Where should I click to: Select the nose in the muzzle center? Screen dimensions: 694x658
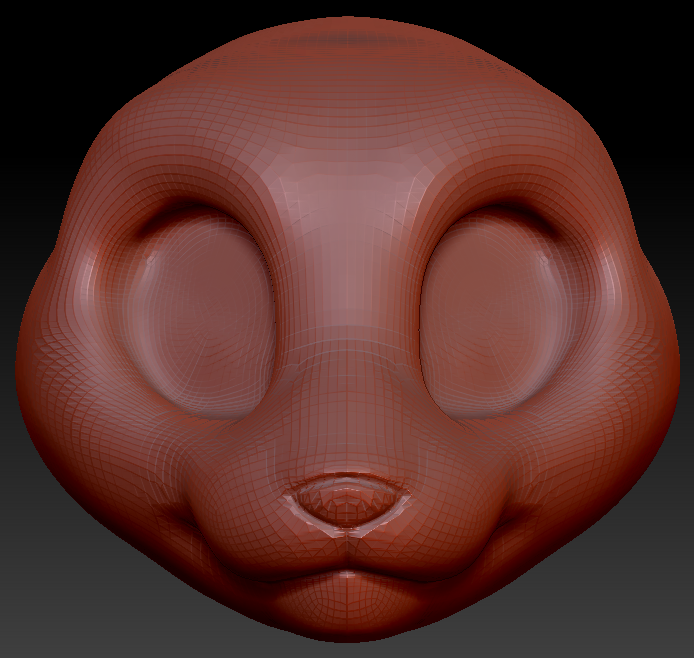[346, 500]
